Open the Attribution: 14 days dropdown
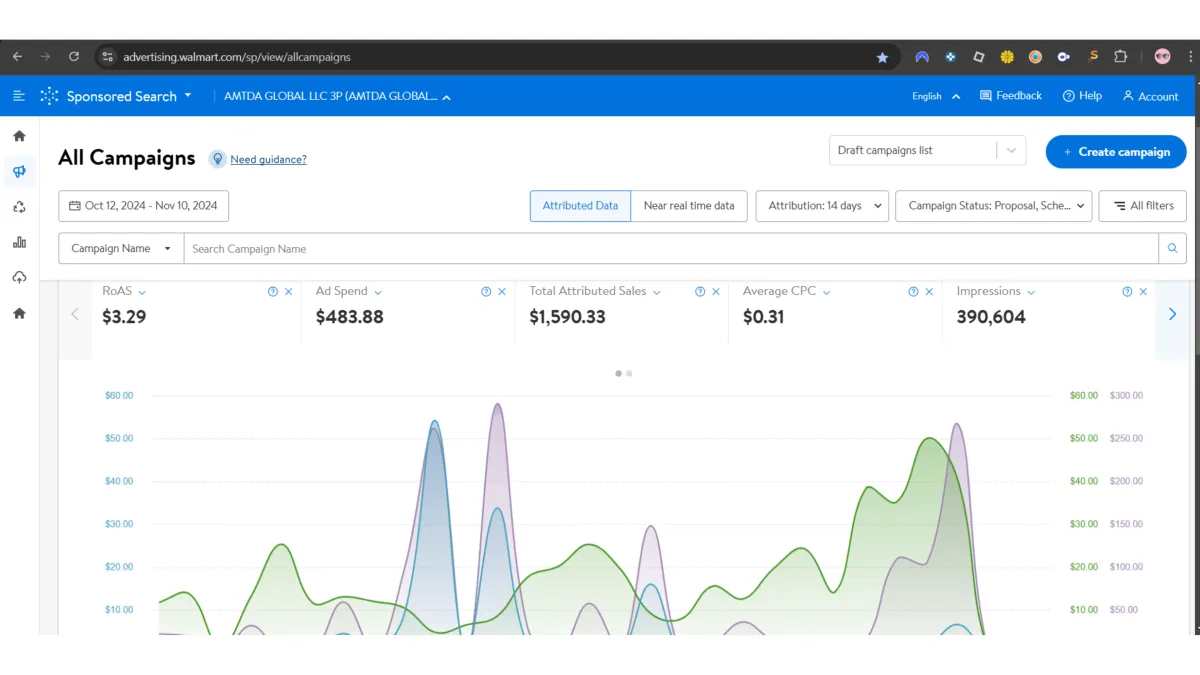This screenshot has height=675, width=1200. pyautogui.click(x=822, y=206)
